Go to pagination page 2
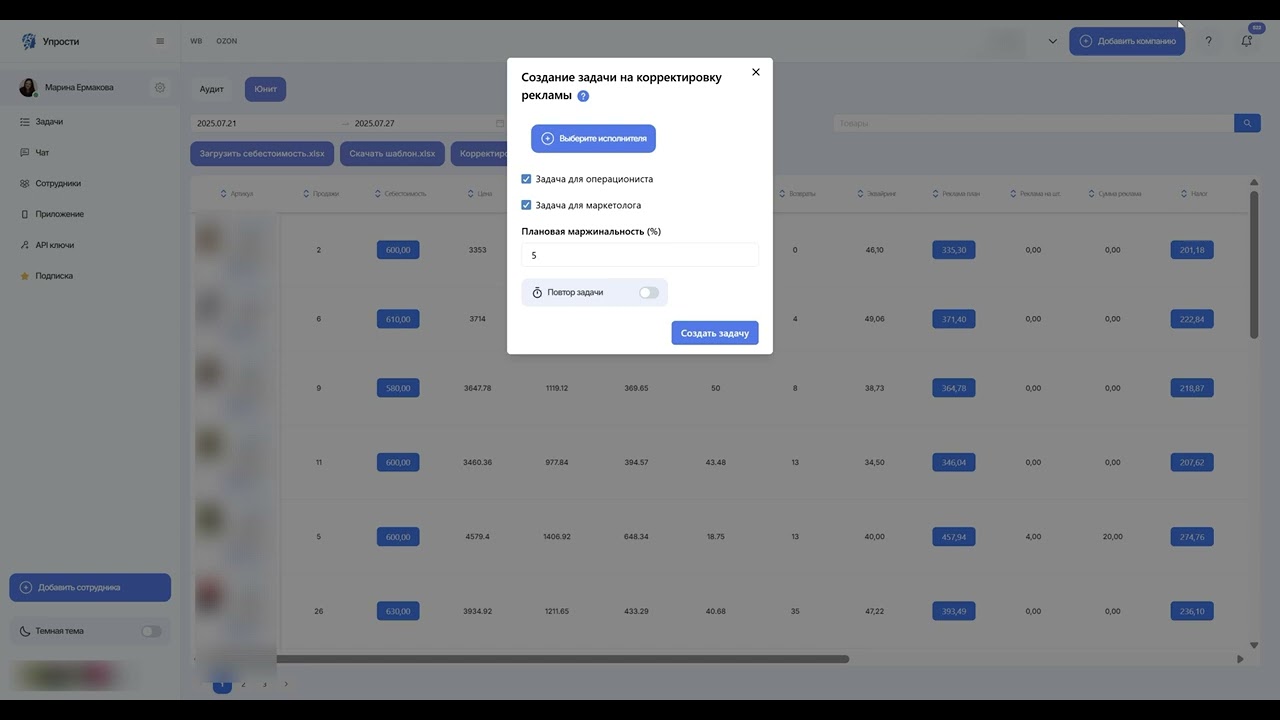This screenshot has width=1280, height=720. point(243,684)
